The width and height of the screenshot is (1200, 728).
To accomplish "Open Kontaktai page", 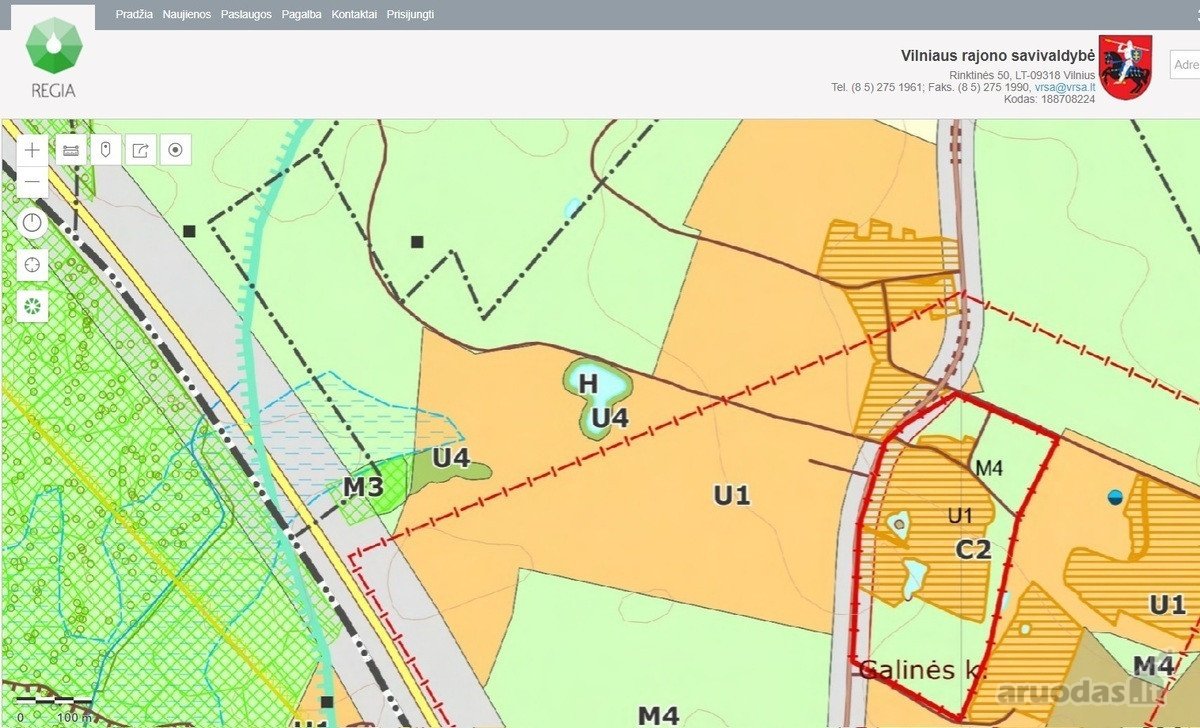I will (x=355, y=15).
